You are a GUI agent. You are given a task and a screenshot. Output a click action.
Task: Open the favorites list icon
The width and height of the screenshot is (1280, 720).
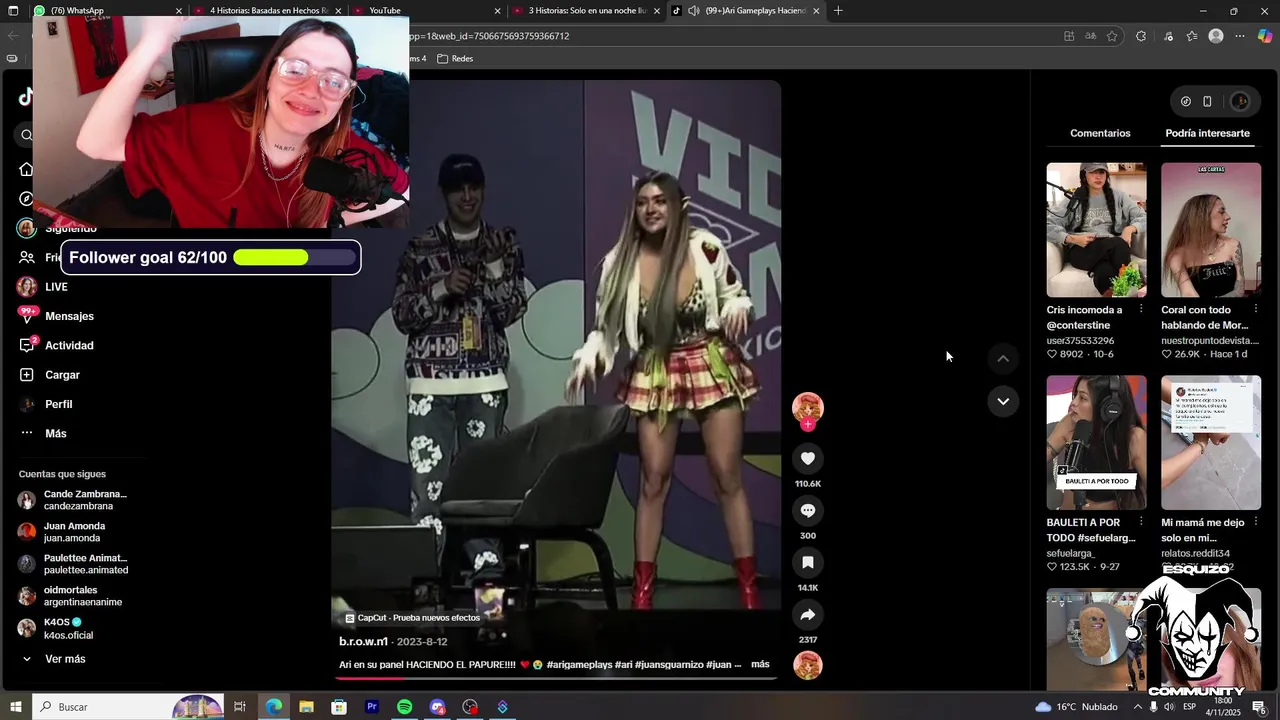pyautogui.click(x=1192, y=36)
